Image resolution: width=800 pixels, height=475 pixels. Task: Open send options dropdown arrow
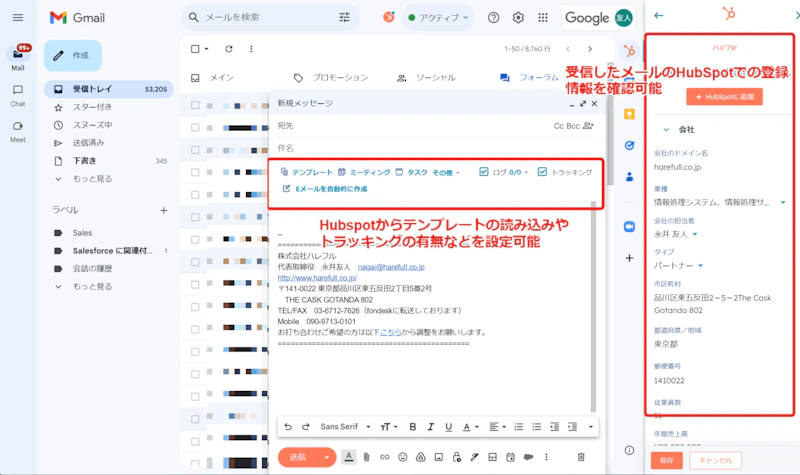[x=327, y=457]
